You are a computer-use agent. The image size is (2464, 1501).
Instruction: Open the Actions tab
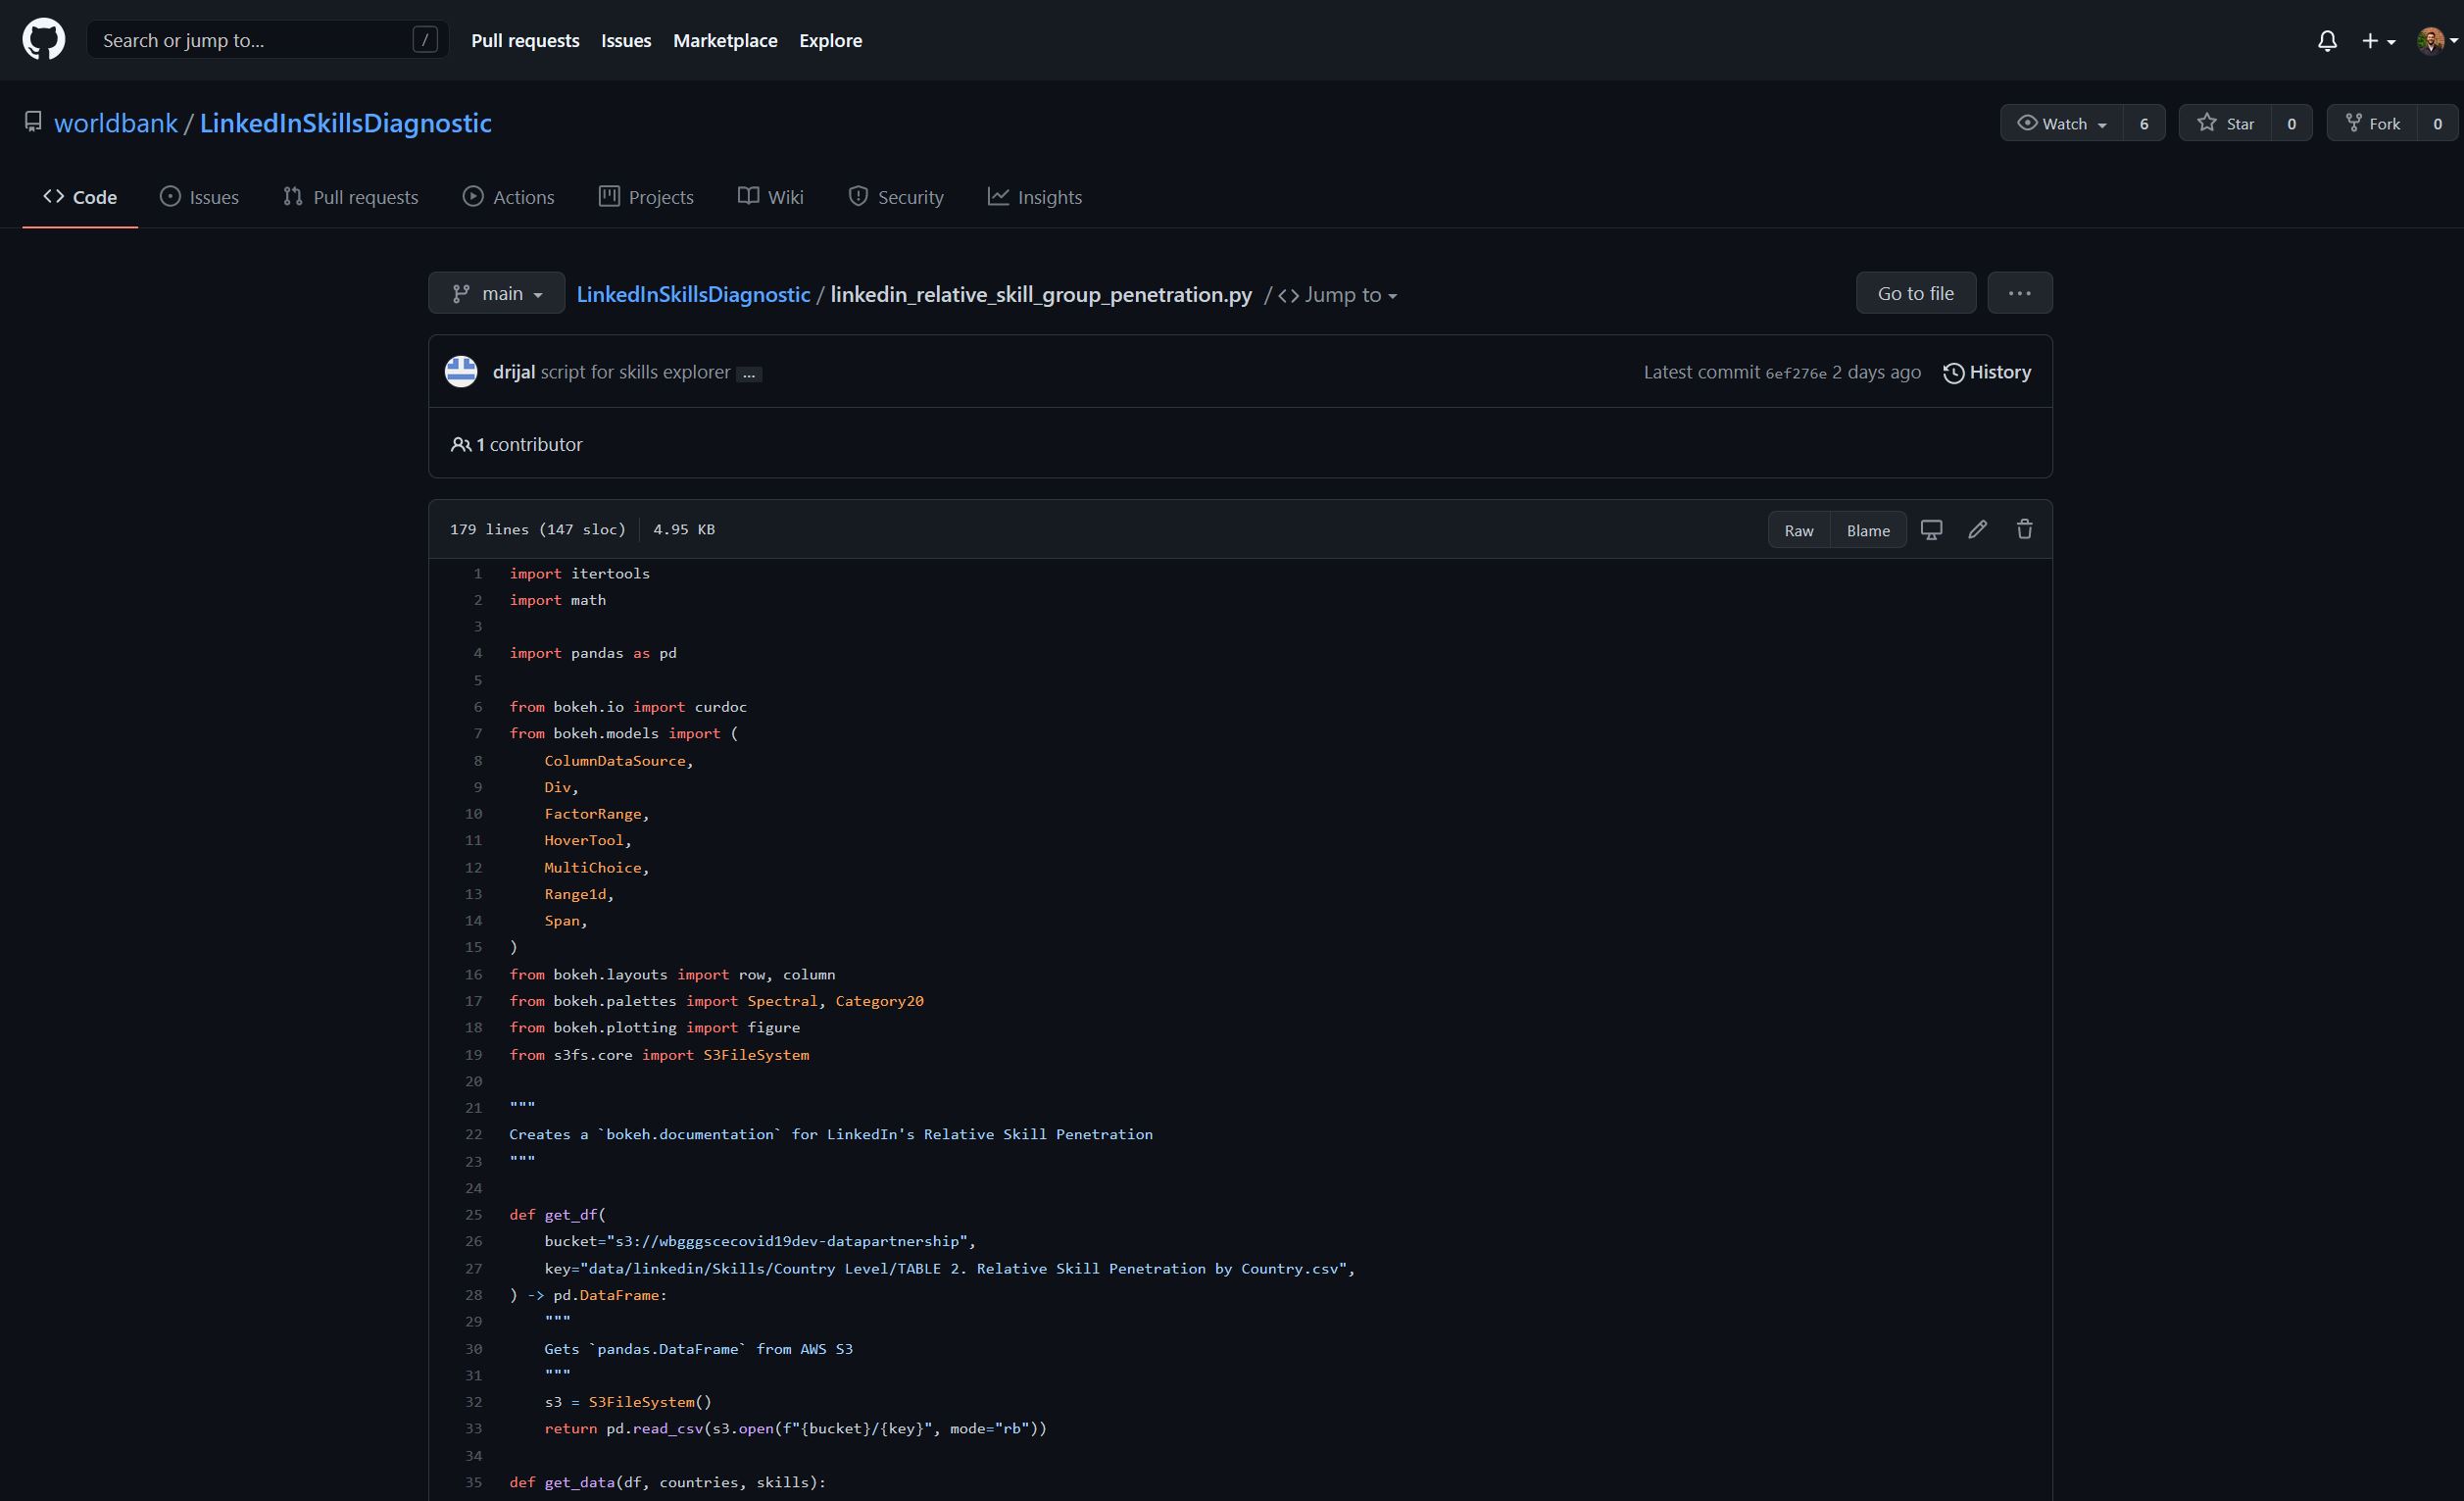click(508, 197)
